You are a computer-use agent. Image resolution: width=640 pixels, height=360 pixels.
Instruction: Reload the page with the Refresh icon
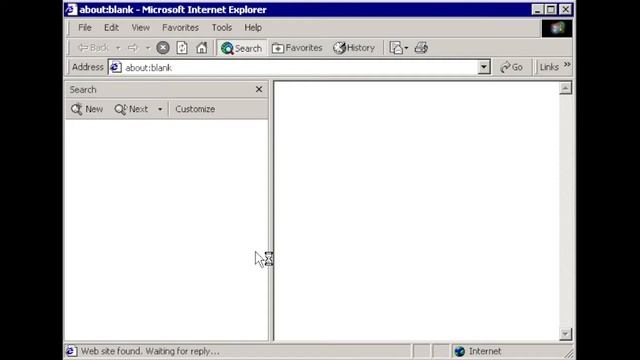182,48
